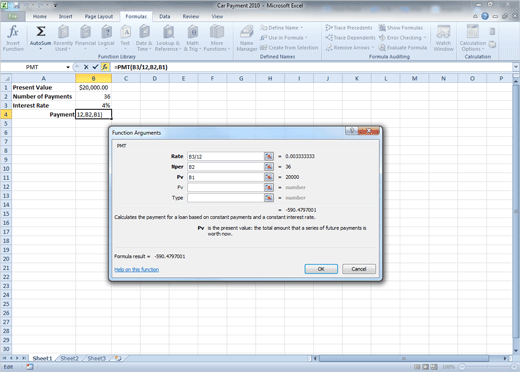Expand the Name Box dropdown arrow
The image size is (520, 372).
click(x=68, y=67)
